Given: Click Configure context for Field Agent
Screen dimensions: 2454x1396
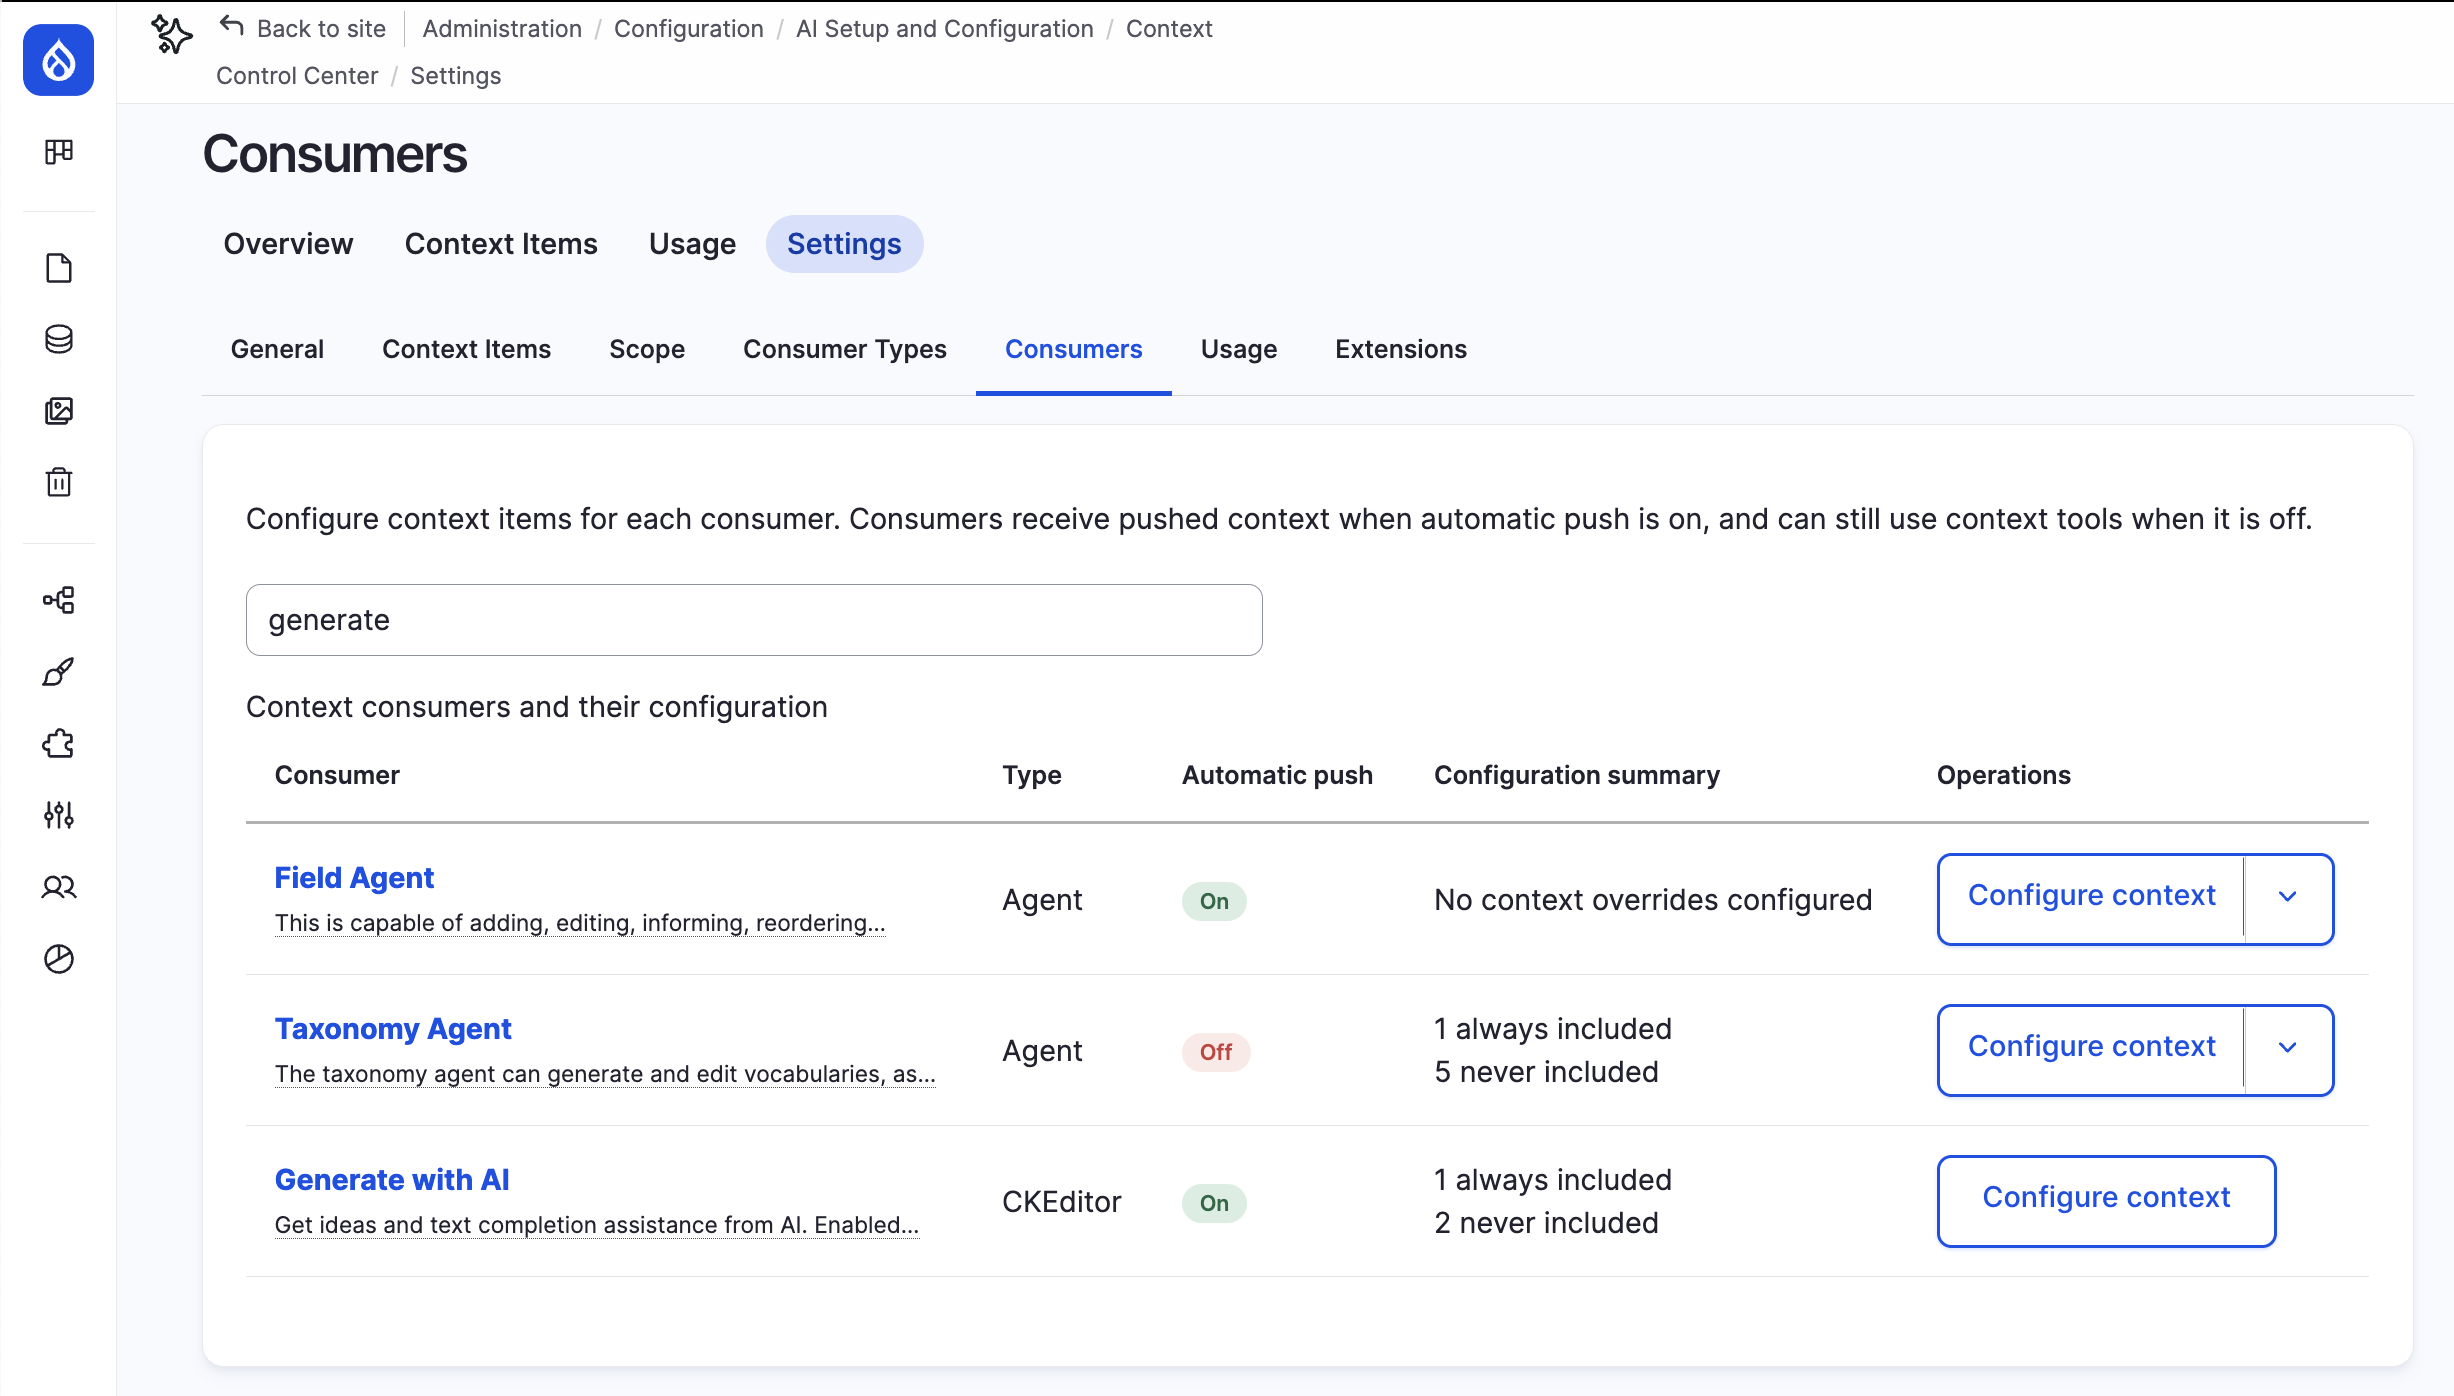Looking at the screenshot, I should 2091,897.
